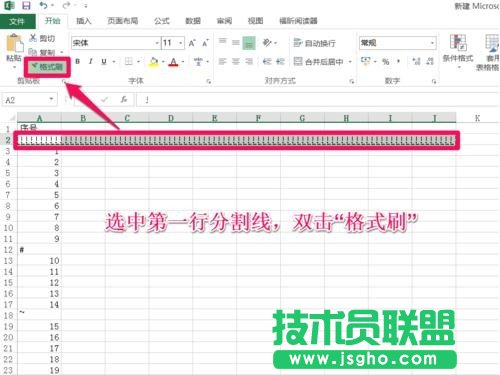Open the font name combo box
500x375 pixels.
click(x=116, y=43)
